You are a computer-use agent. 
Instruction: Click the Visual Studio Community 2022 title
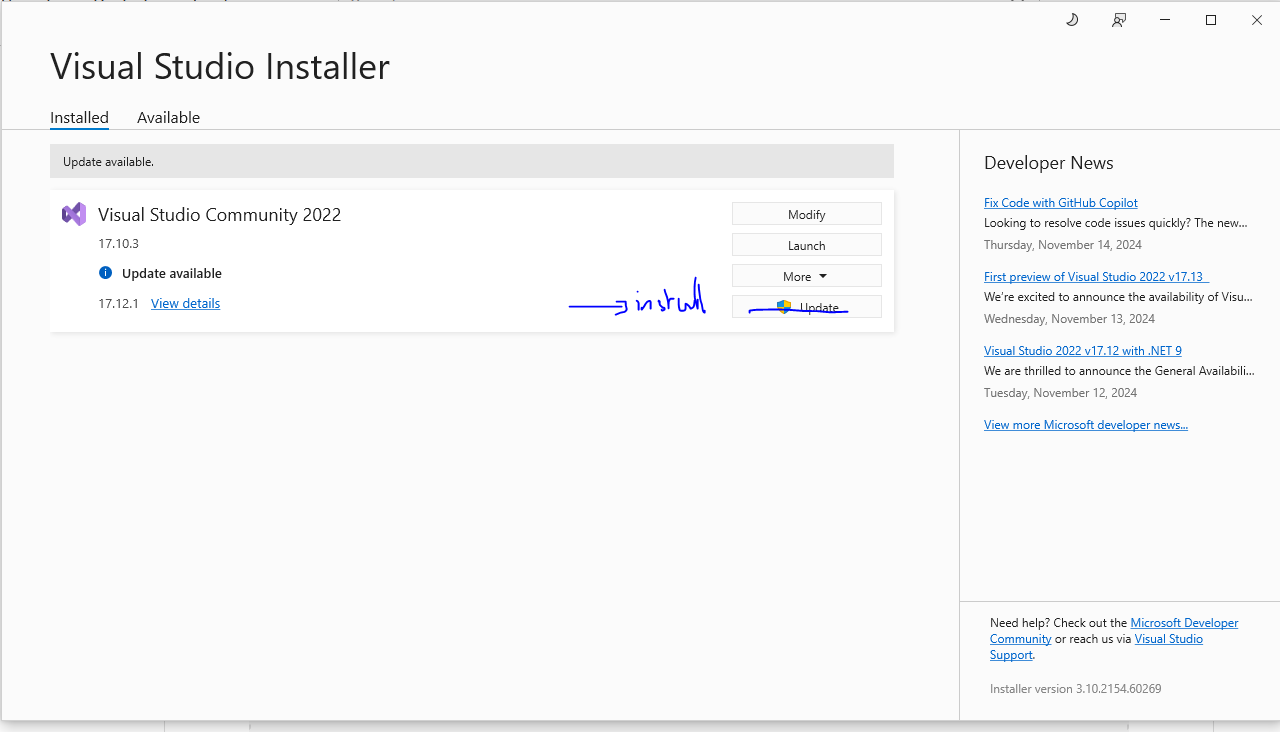pos(219,214)
